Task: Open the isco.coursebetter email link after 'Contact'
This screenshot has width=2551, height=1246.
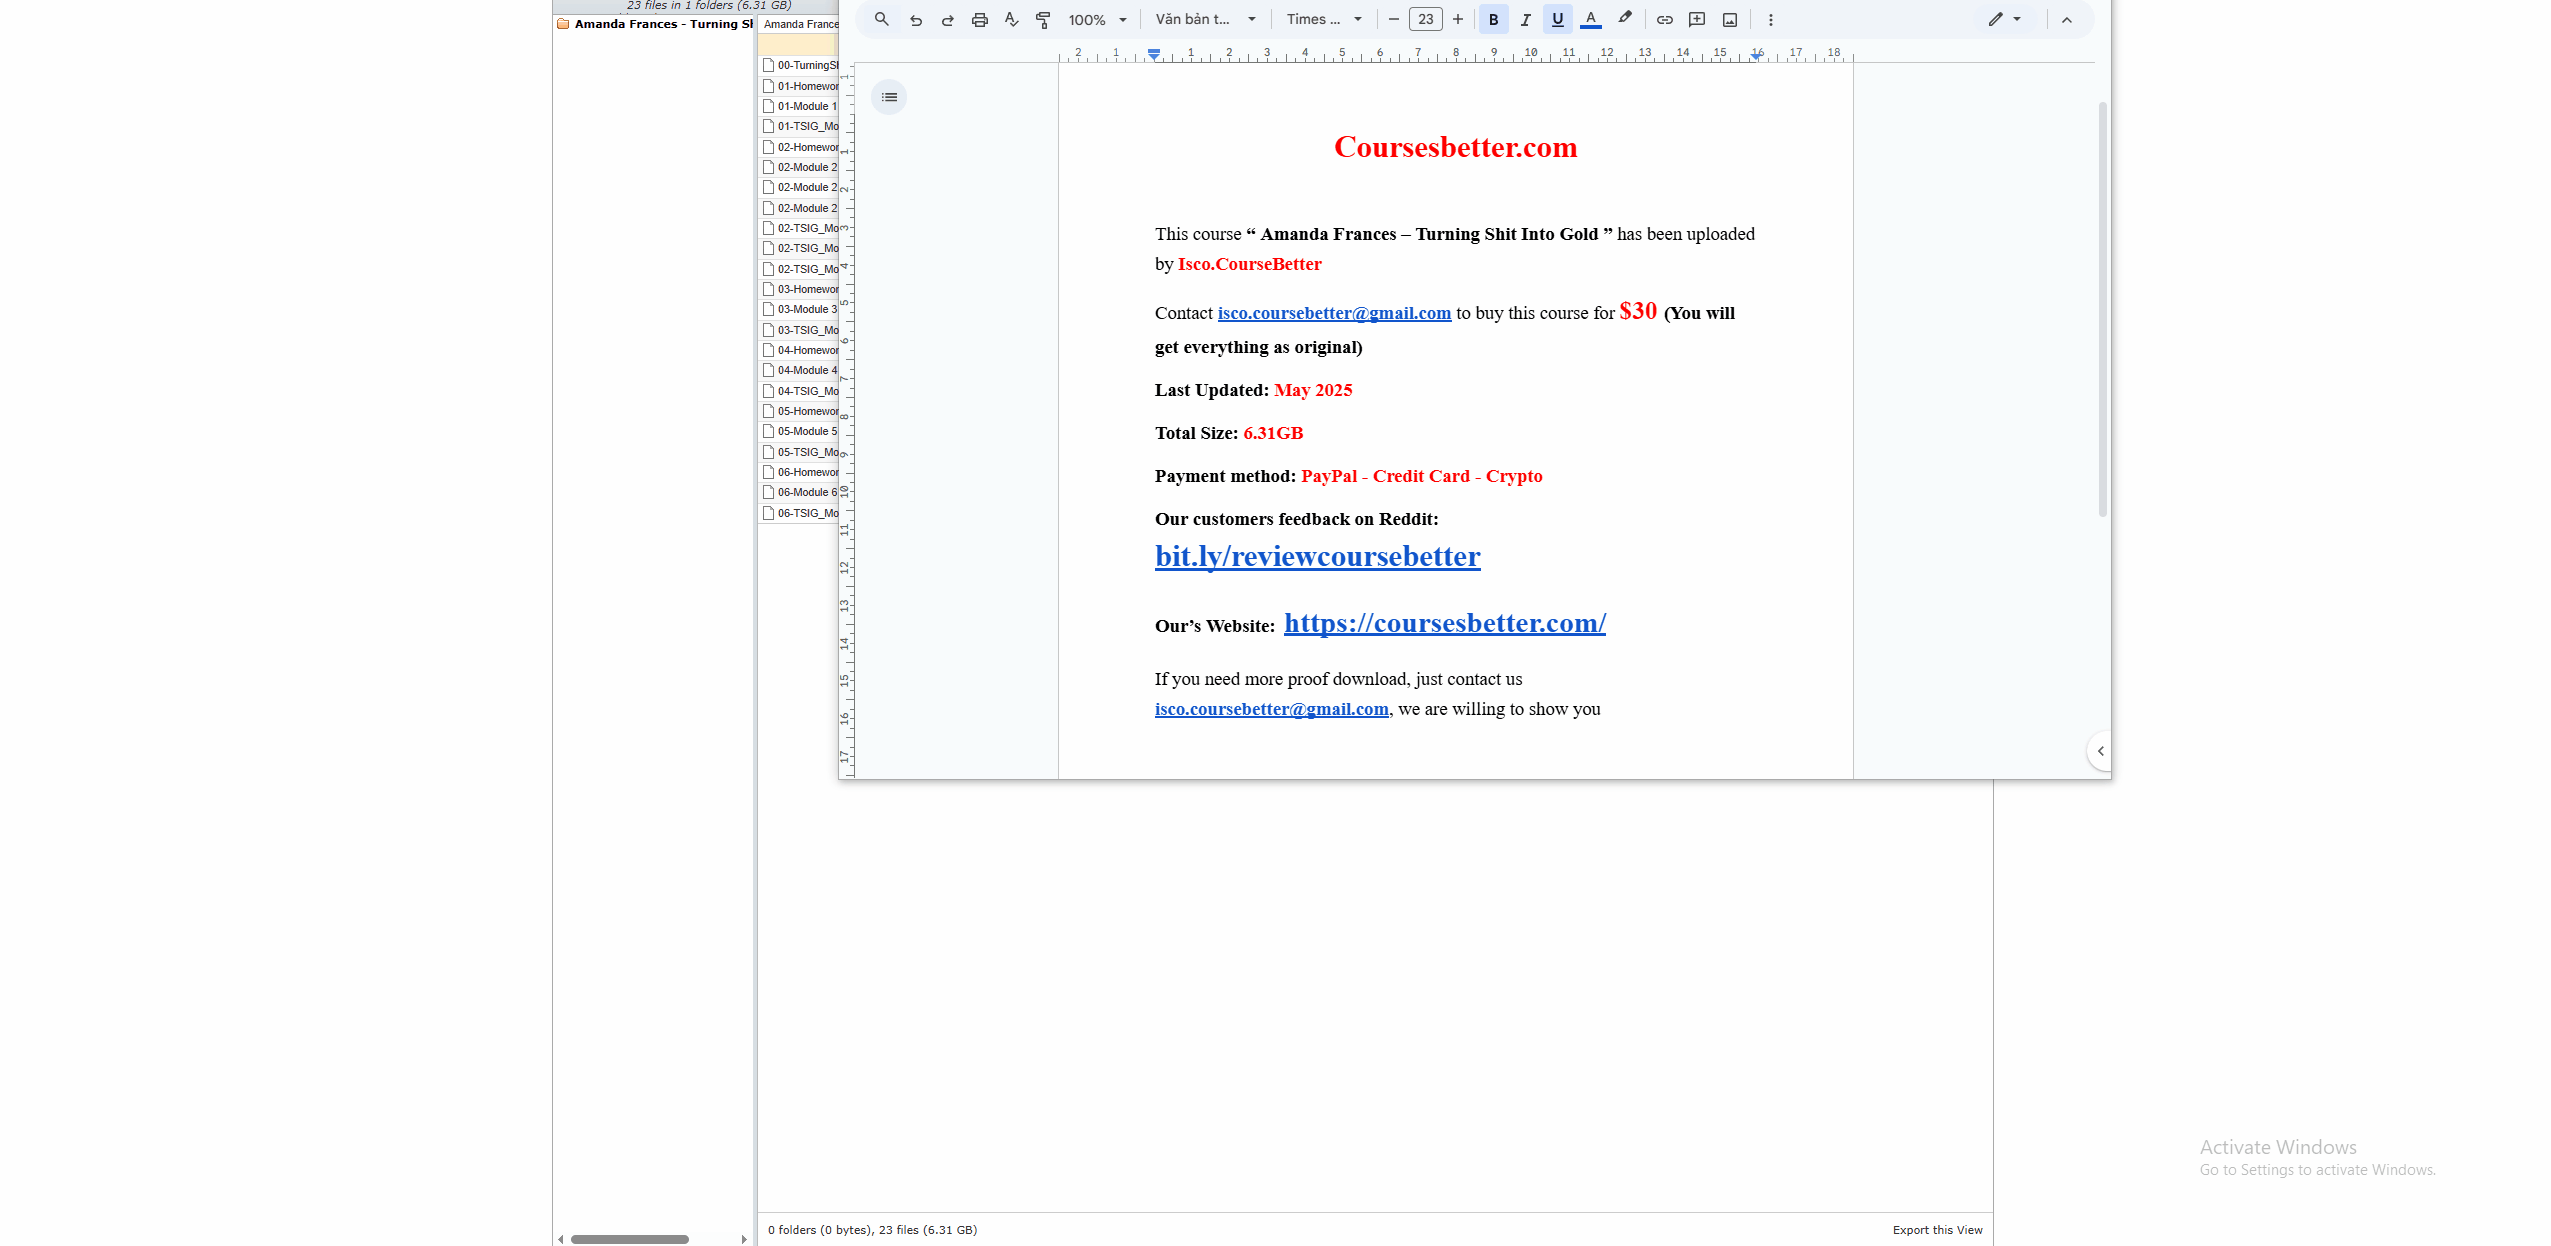Action: (x=1334, y=313)
